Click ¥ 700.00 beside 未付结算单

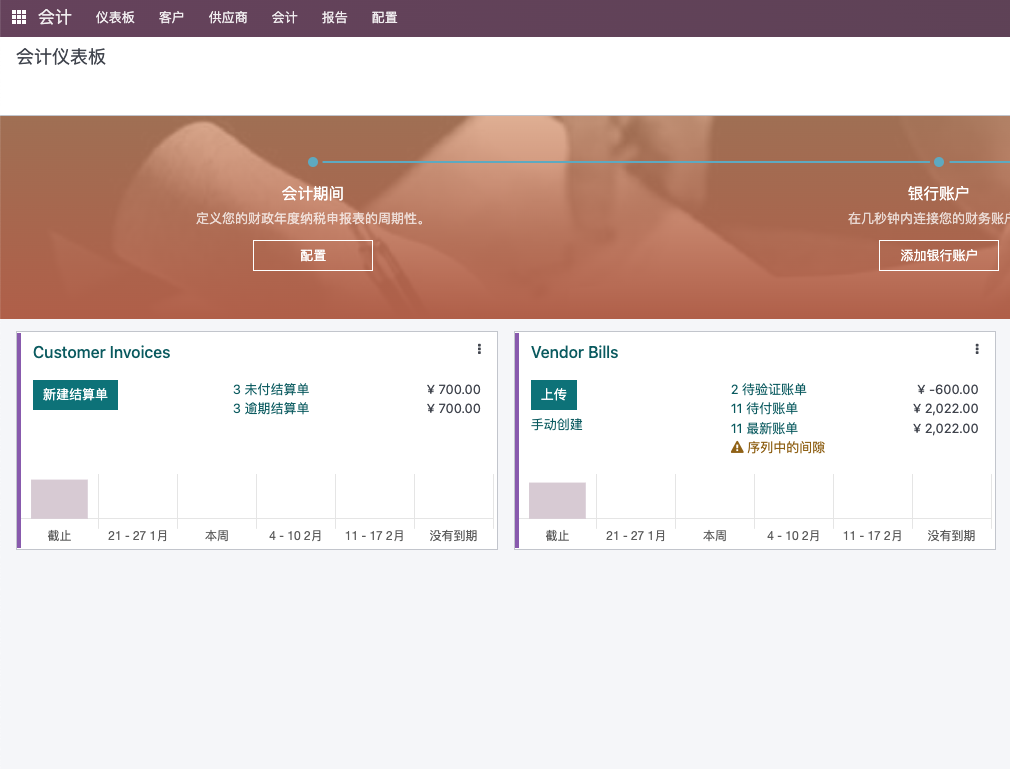453,390
